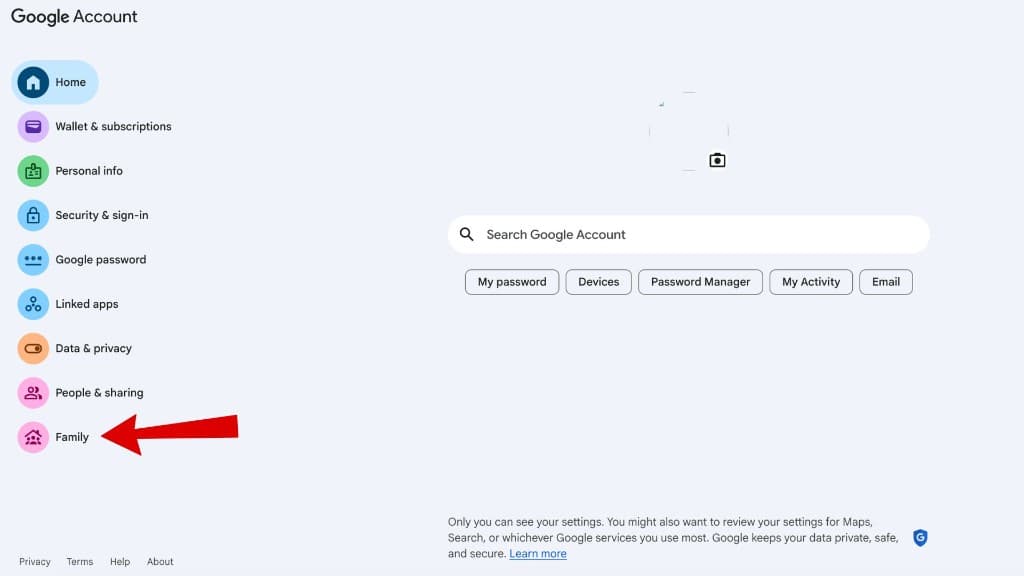Open Wallet & subscriptions section
This screenshot has width=1024, height=576.
click(114, 127)
